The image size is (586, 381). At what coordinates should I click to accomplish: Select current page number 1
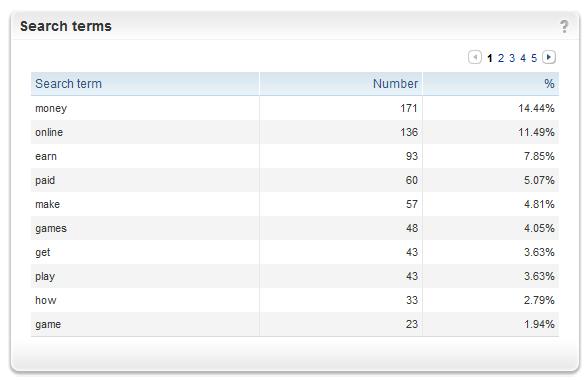(490, 58)
